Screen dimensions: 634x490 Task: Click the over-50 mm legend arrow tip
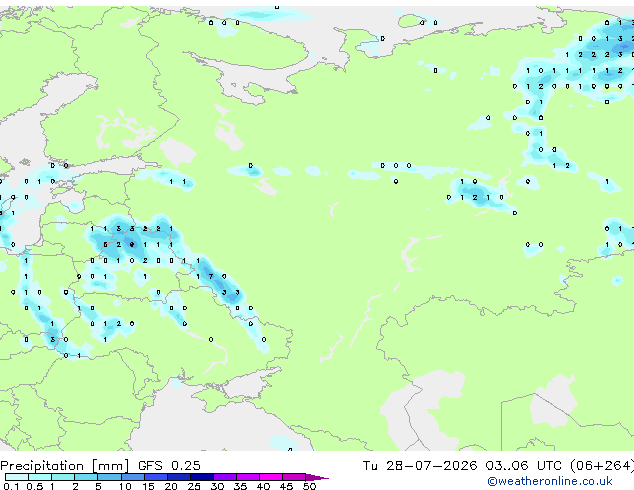point(318,477)
